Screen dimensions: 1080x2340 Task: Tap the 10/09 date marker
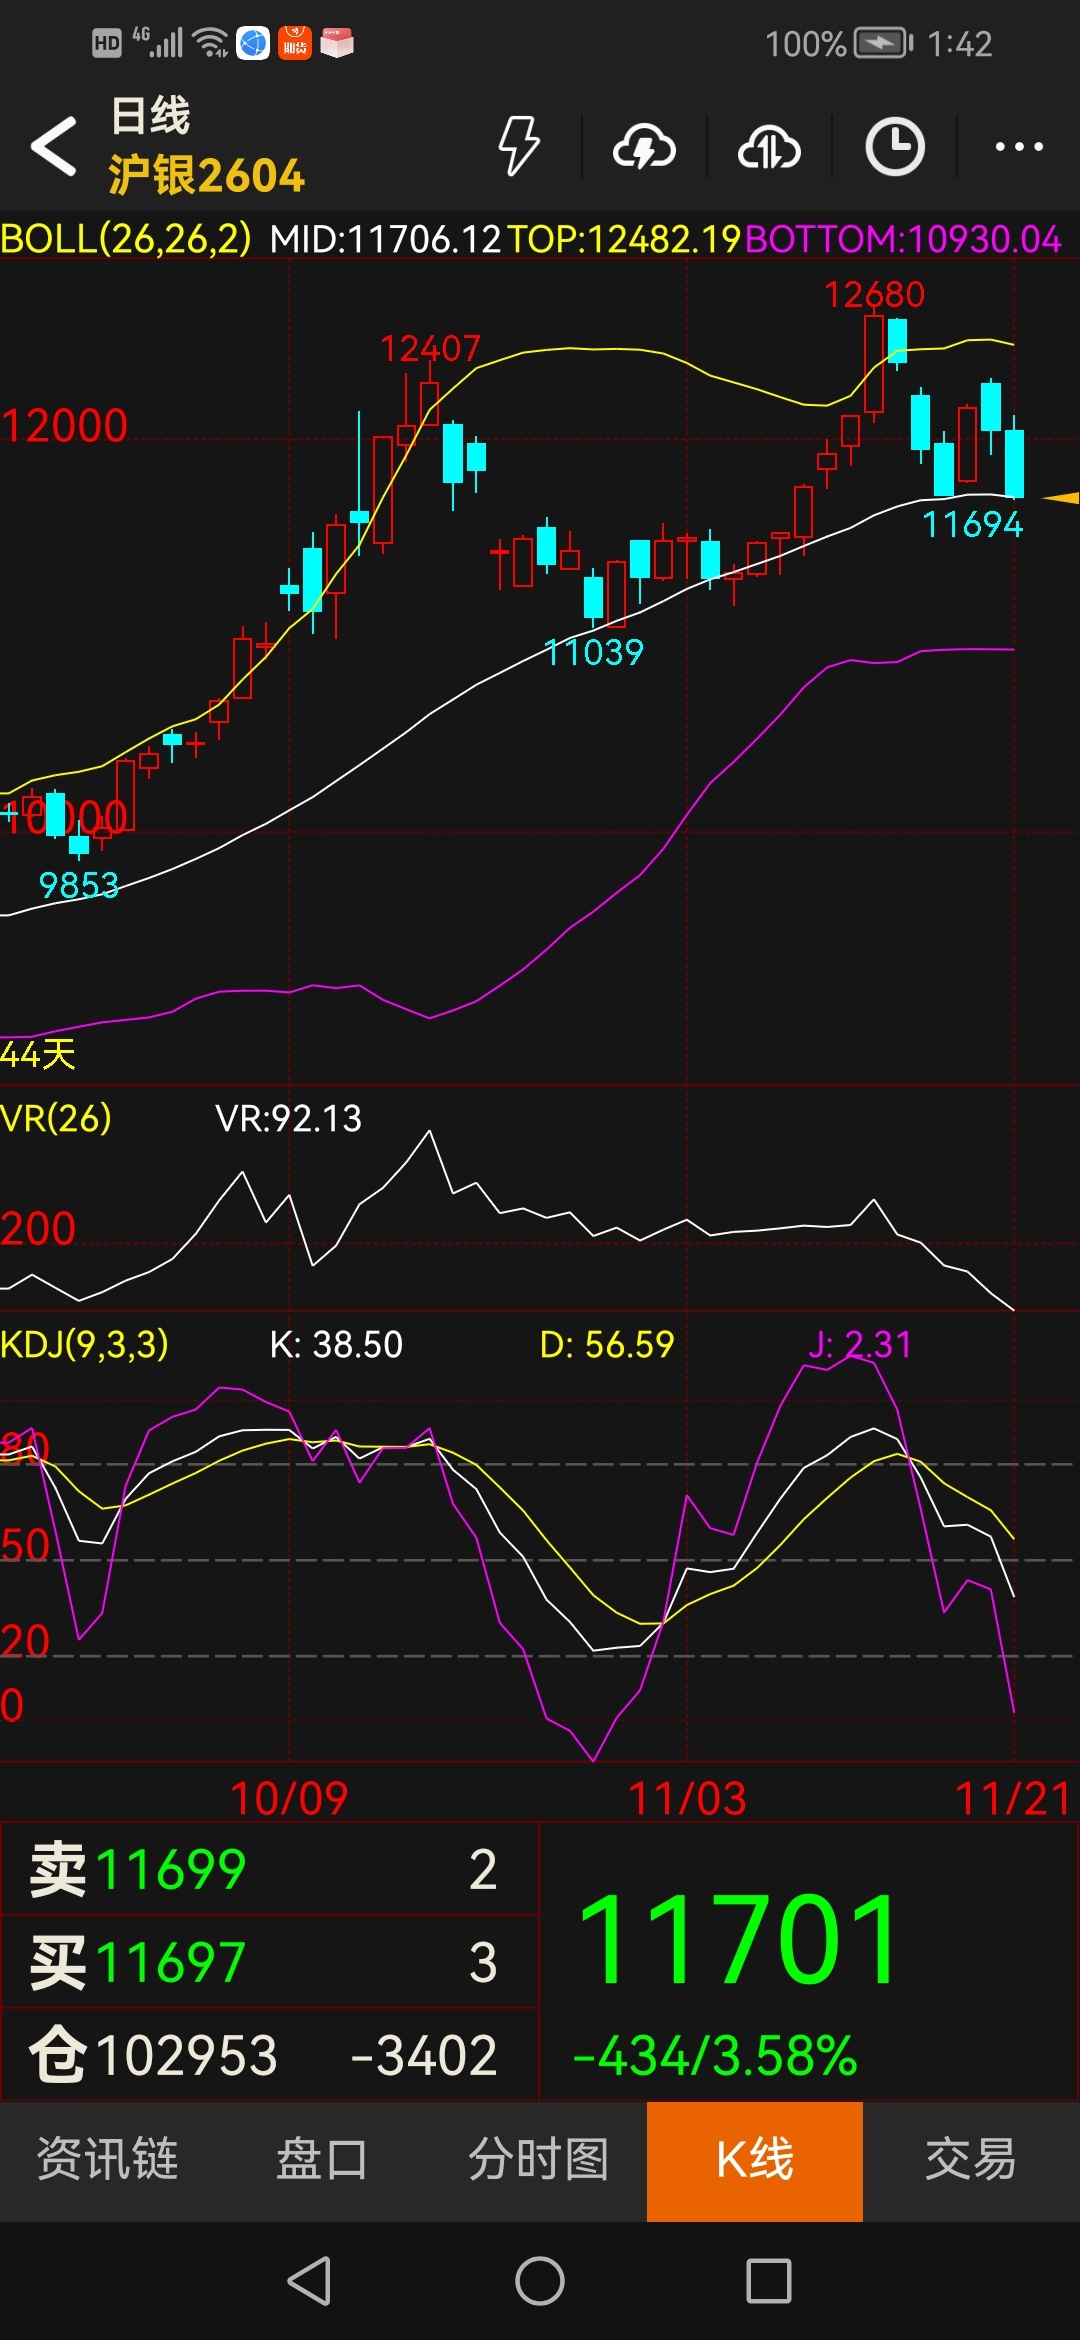point(289,1798)
